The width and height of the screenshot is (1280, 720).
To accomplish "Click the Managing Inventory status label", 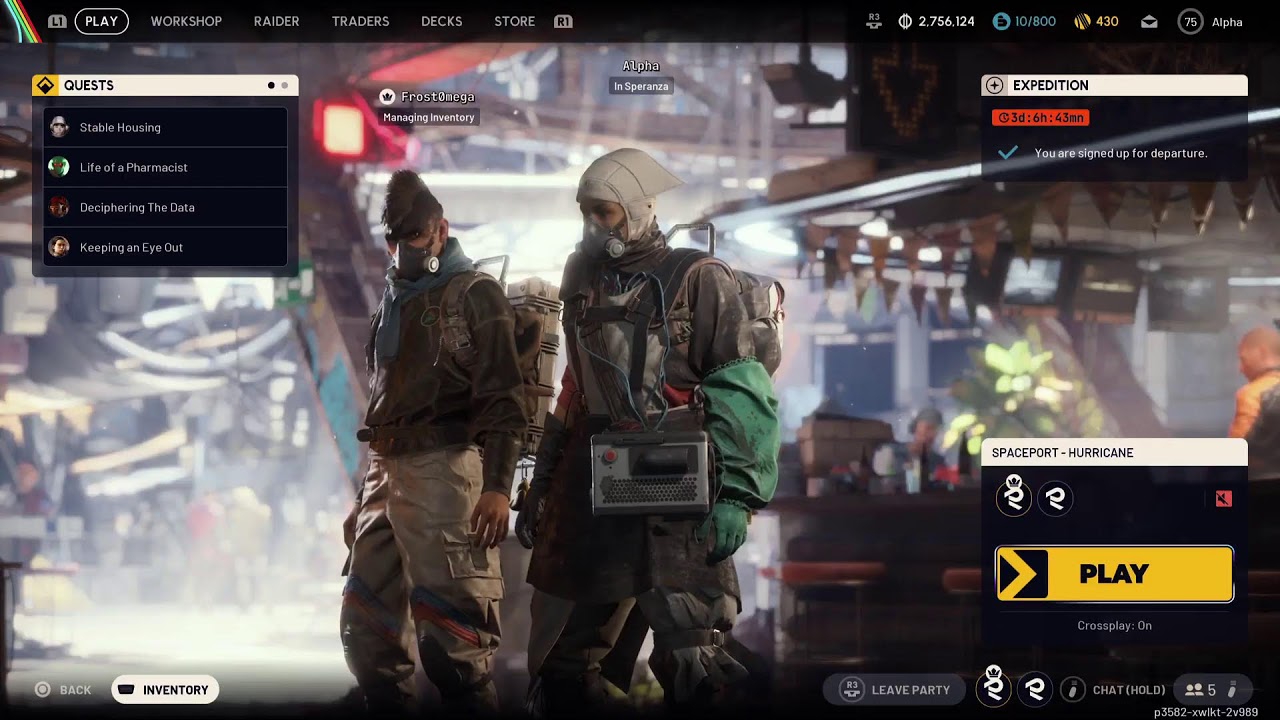I will coord(428,118).
